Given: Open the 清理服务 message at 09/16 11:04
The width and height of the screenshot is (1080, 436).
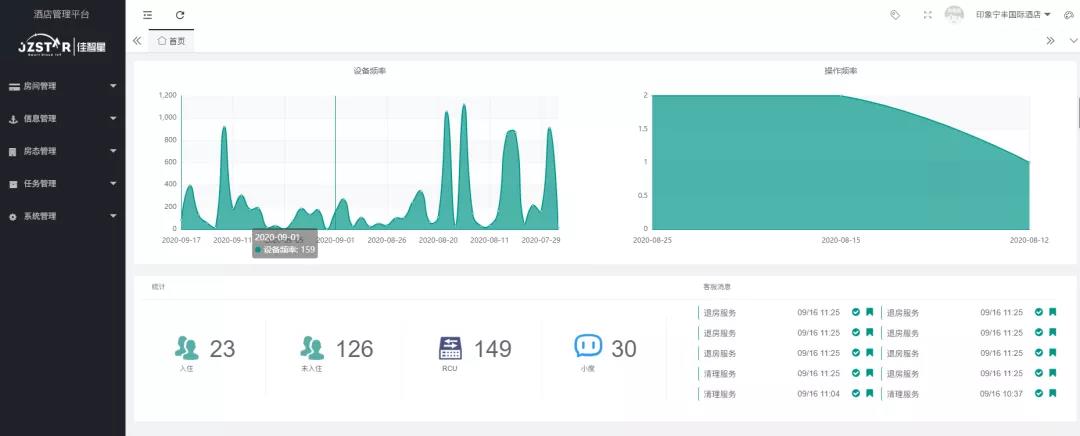Looking at the screenshot, I should [720, 394].
